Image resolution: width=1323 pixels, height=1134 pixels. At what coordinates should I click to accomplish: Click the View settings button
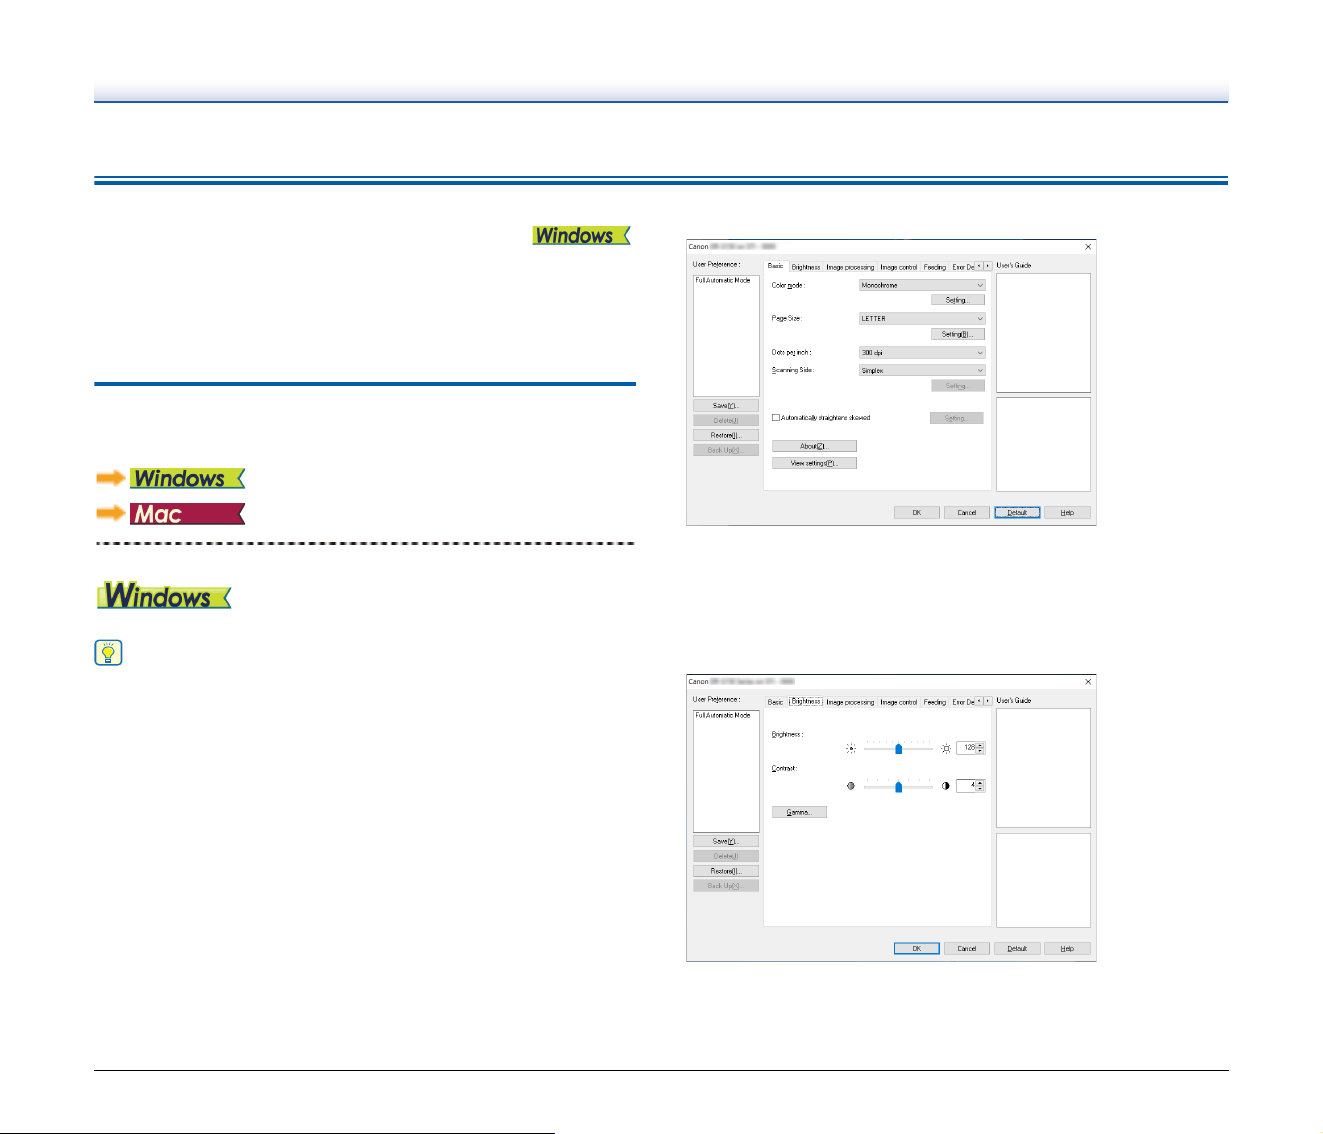click(814, 463)
